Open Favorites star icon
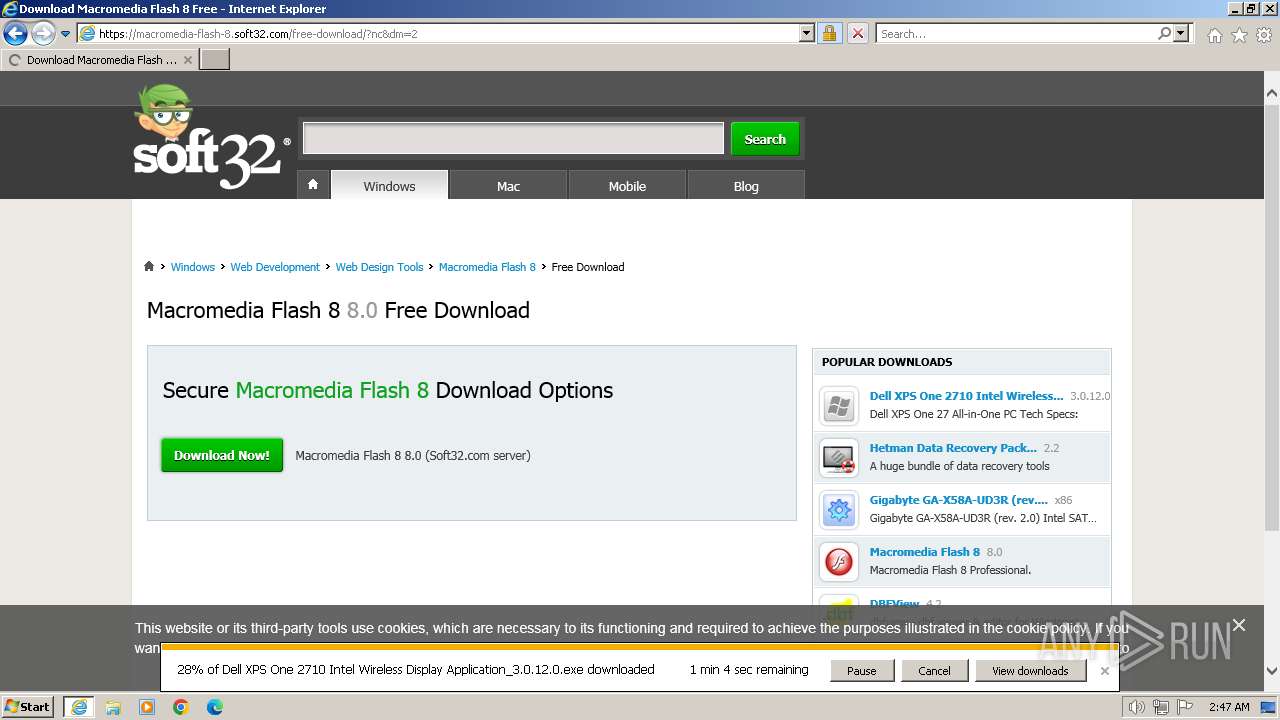 (1239, 35)
